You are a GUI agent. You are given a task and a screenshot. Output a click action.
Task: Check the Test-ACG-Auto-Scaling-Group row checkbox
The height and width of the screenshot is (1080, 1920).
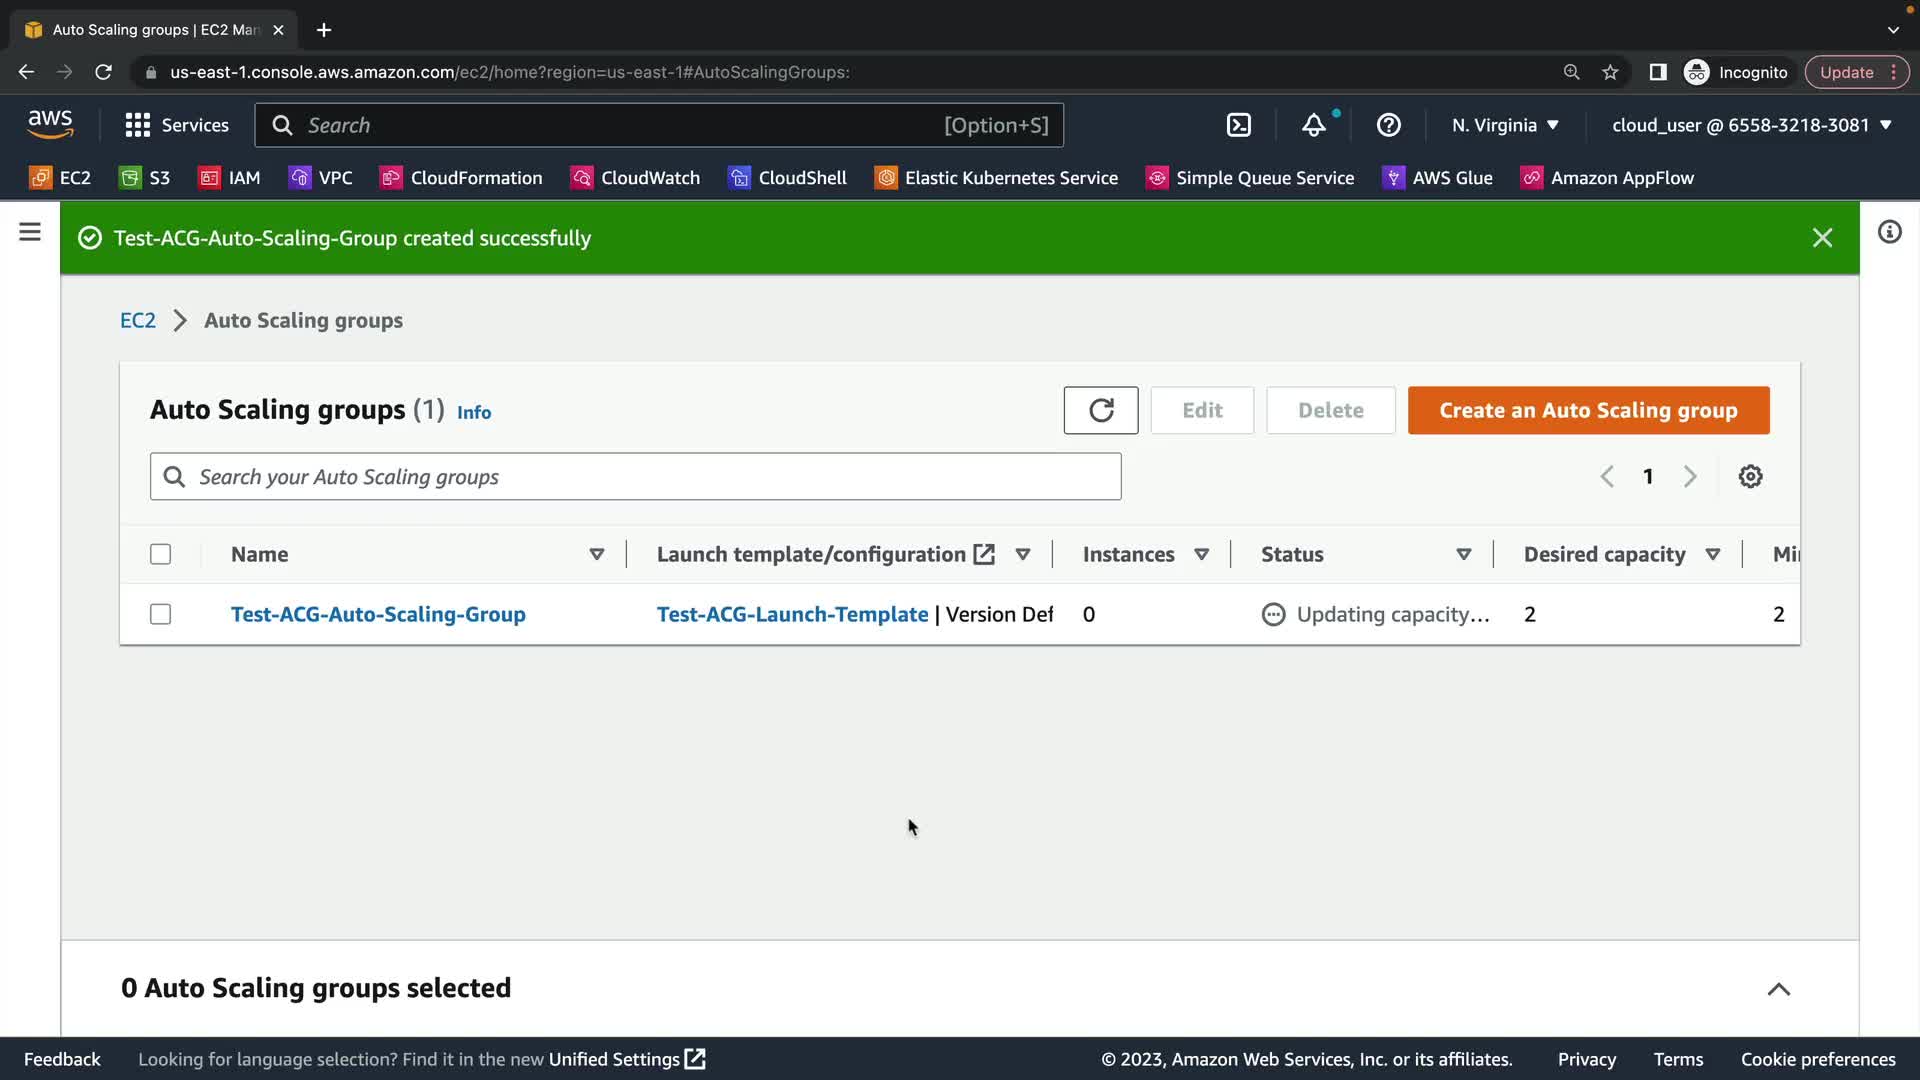[x=160, y=614]
